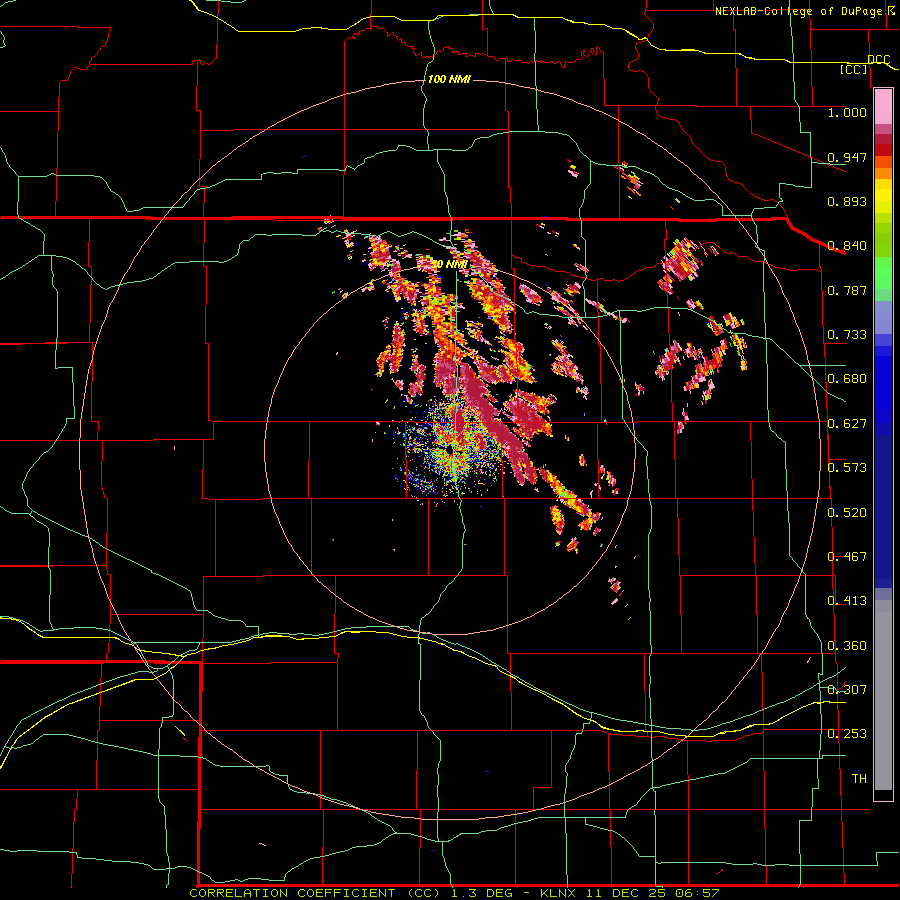Click the 0.573 scale value

847,467
